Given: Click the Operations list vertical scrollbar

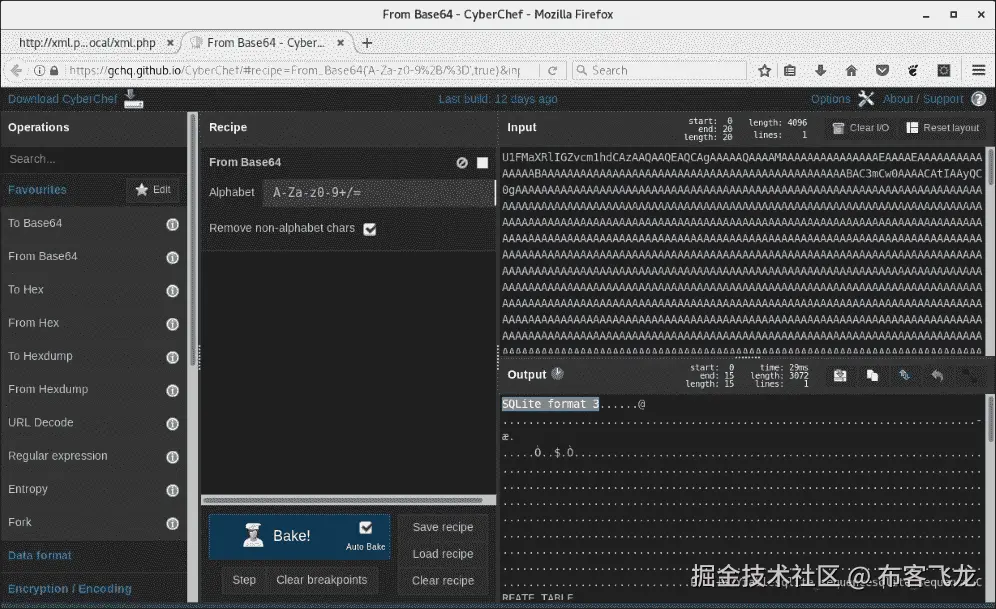Looking at the screenshot, I should pyautogui.click(x=192, y=240).
